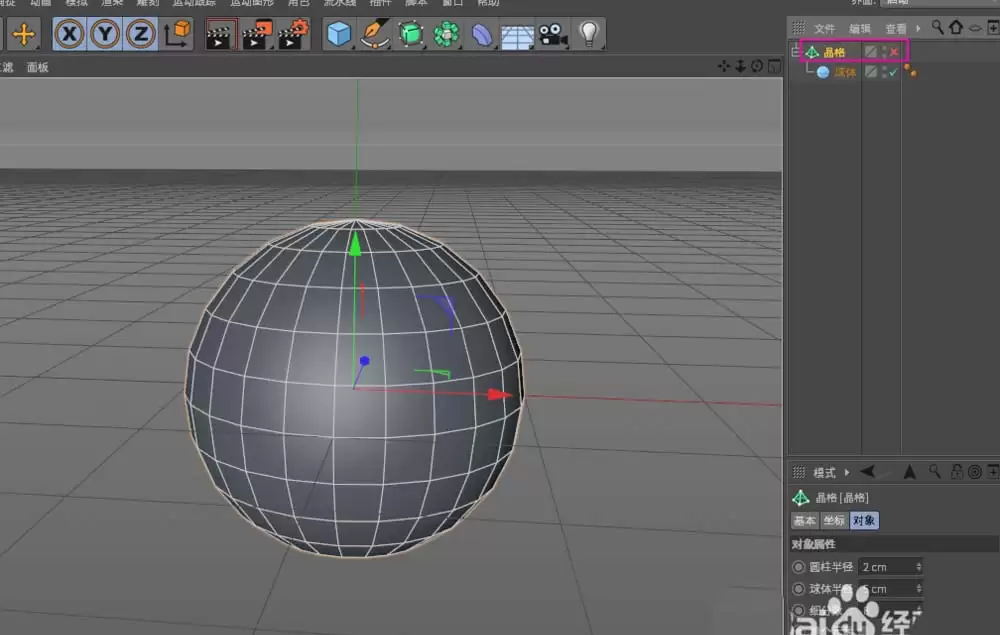
Task: Click the lock icon above the Attributes panel
Action: (957, 470)
